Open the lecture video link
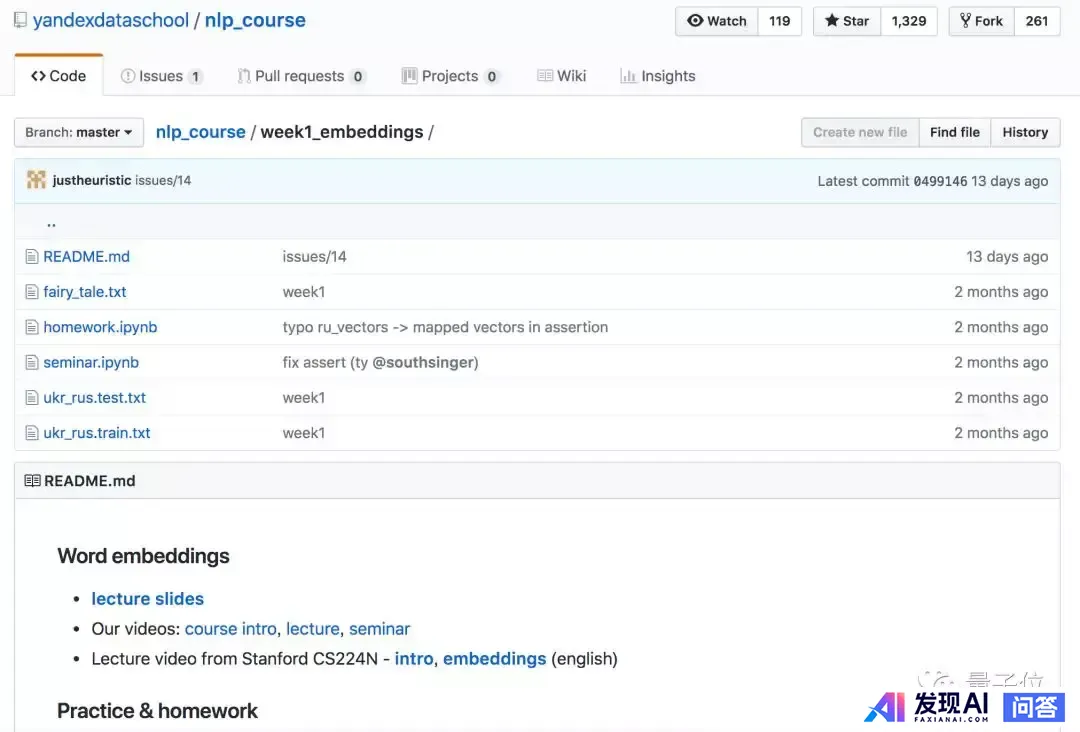 313,629
